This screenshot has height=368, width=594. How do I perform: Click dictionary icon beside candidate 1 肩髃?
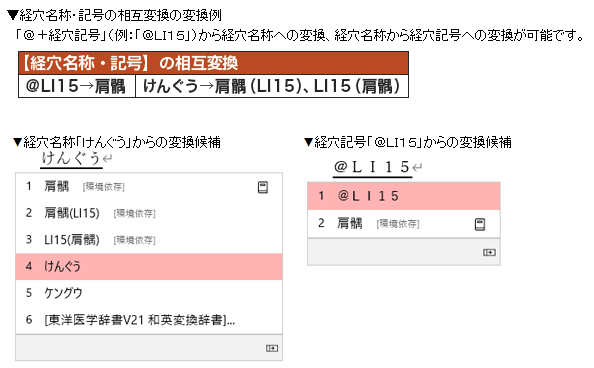coord(263,187)
